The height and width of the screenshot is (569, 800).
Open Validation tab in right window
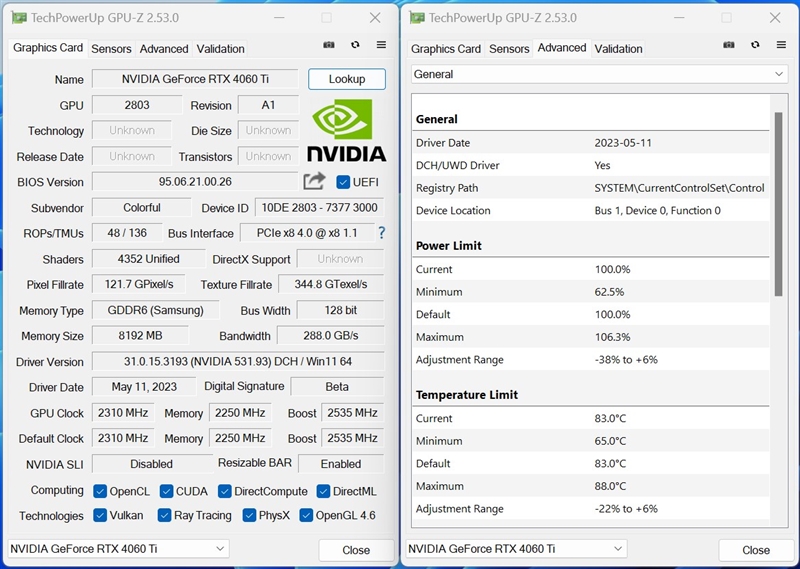coord(618,49)
